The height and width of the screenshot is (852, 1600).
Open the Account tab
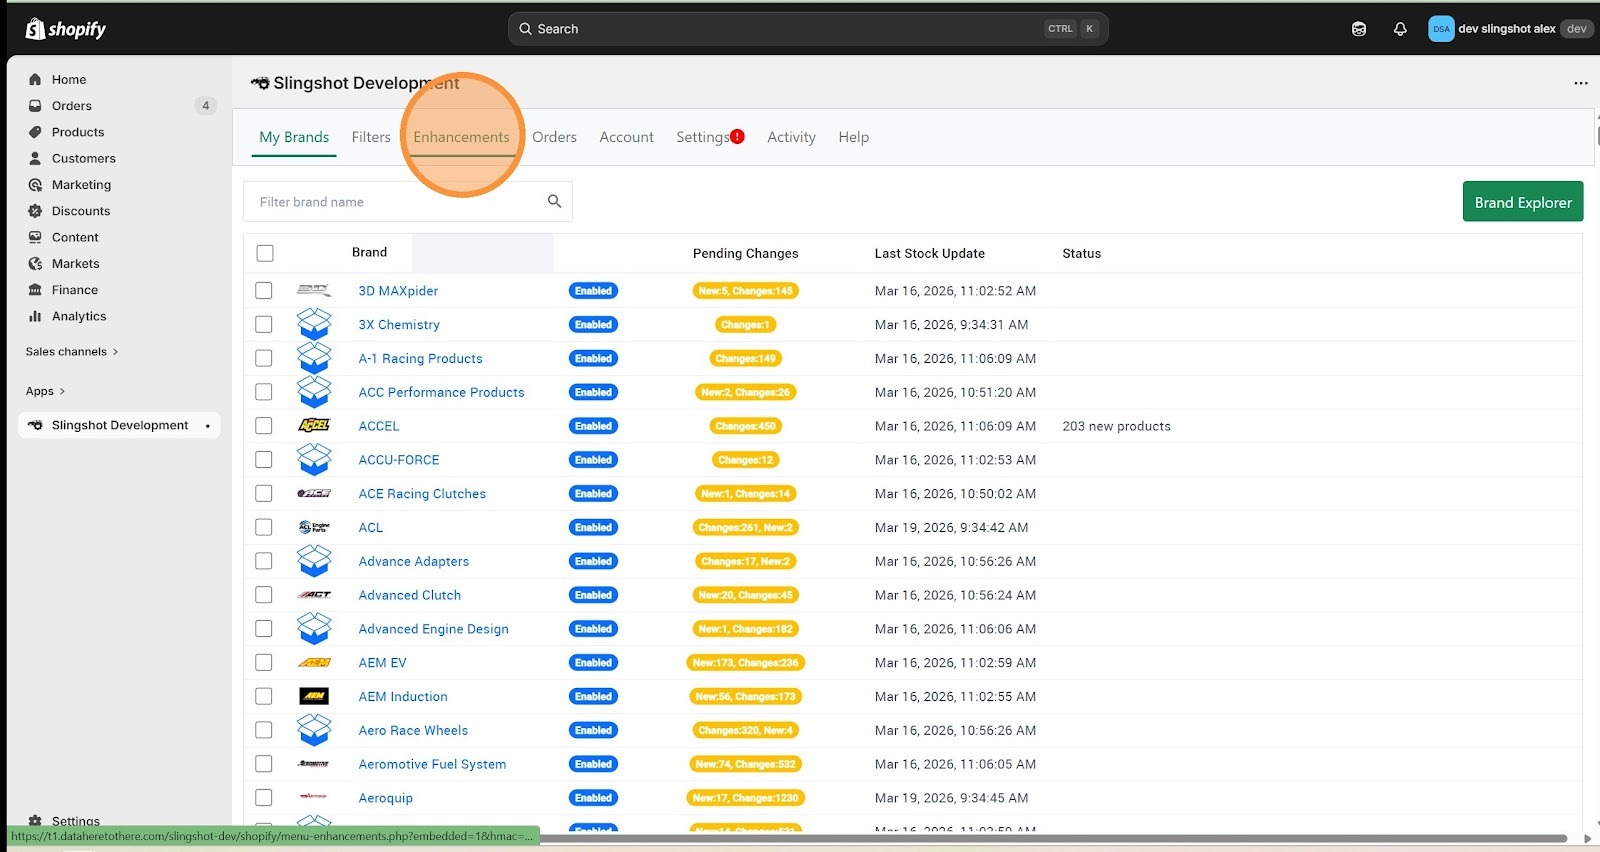[x=626, y=137]
